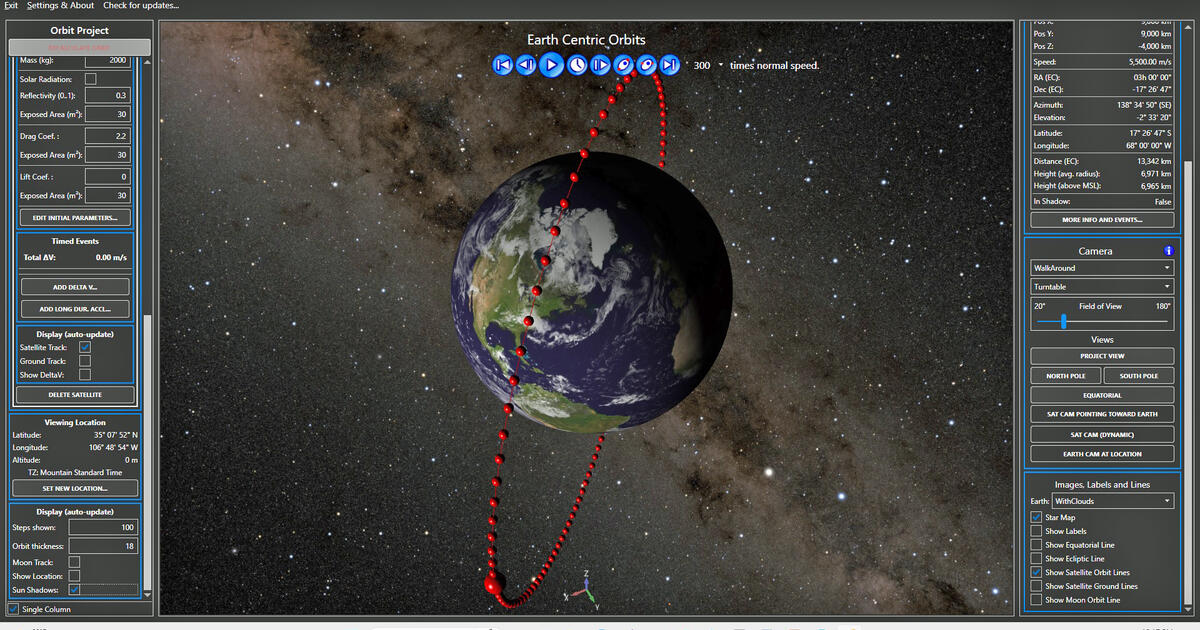Step the simulation forward one frame
1200x630 pixels.
point(599,66)
